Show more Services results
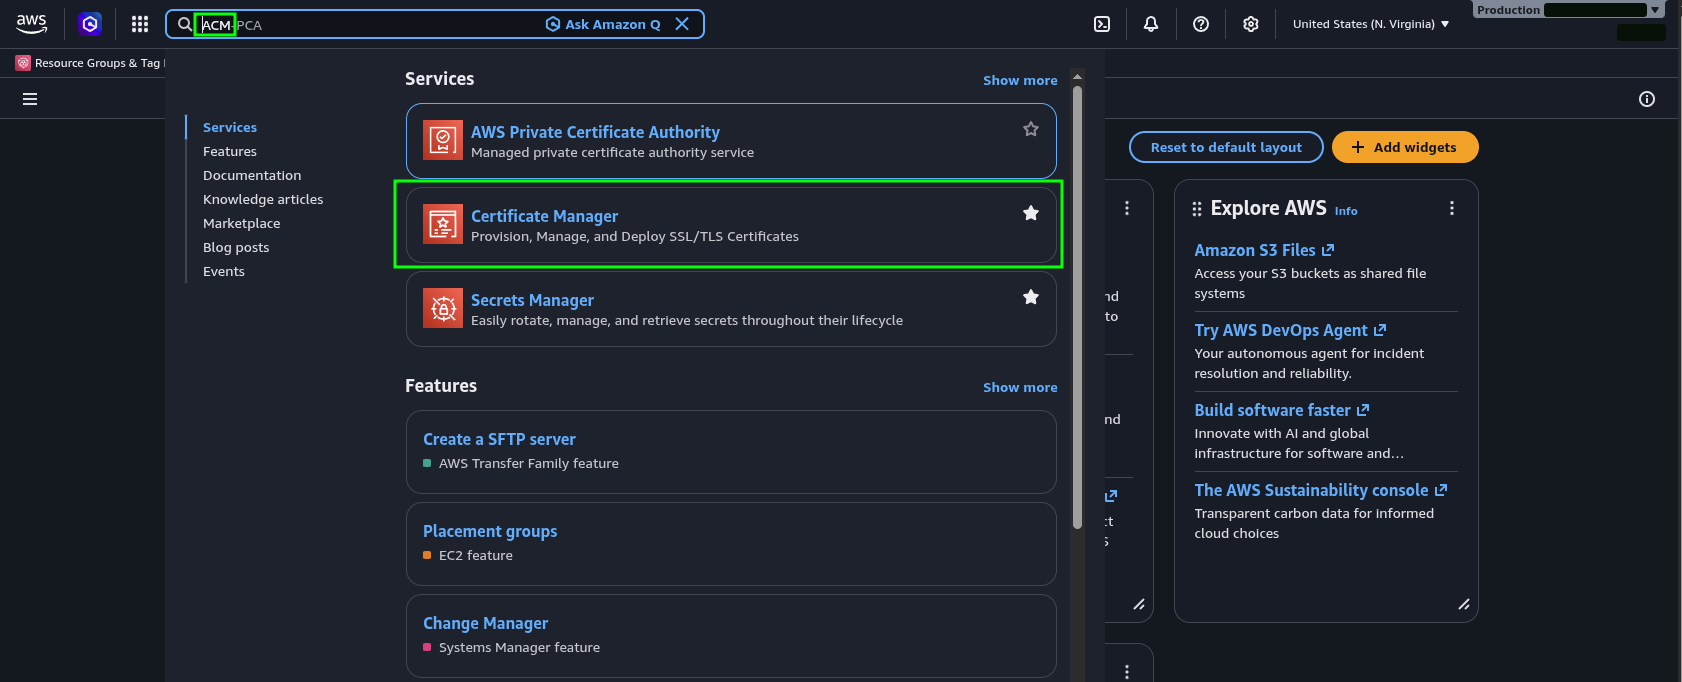This screenshot has height=682, width=1682. (x=1020, y=80)
